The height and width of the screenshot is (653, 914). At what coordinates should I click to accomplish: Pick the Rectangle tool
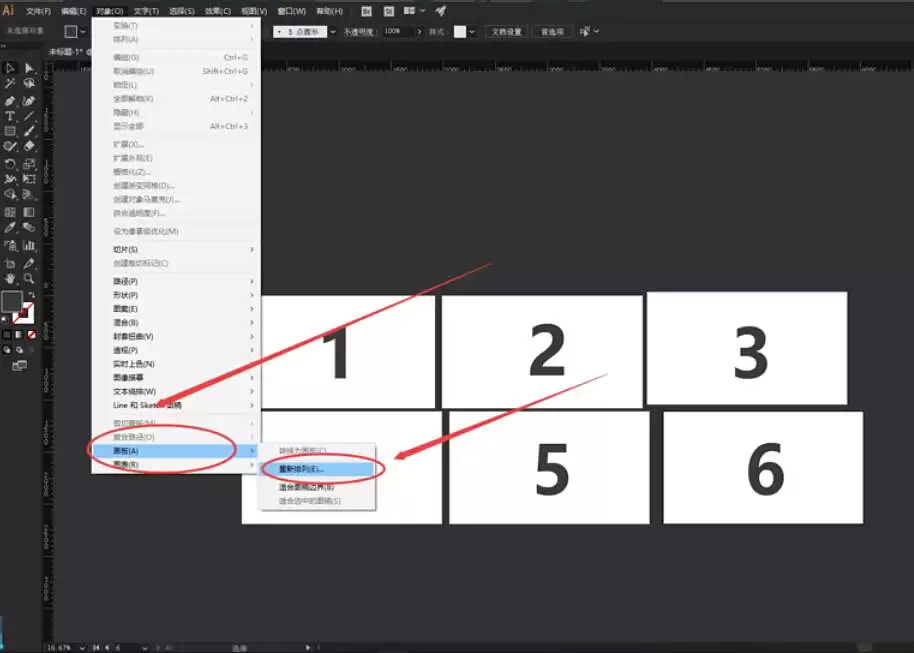click(10, 131)
